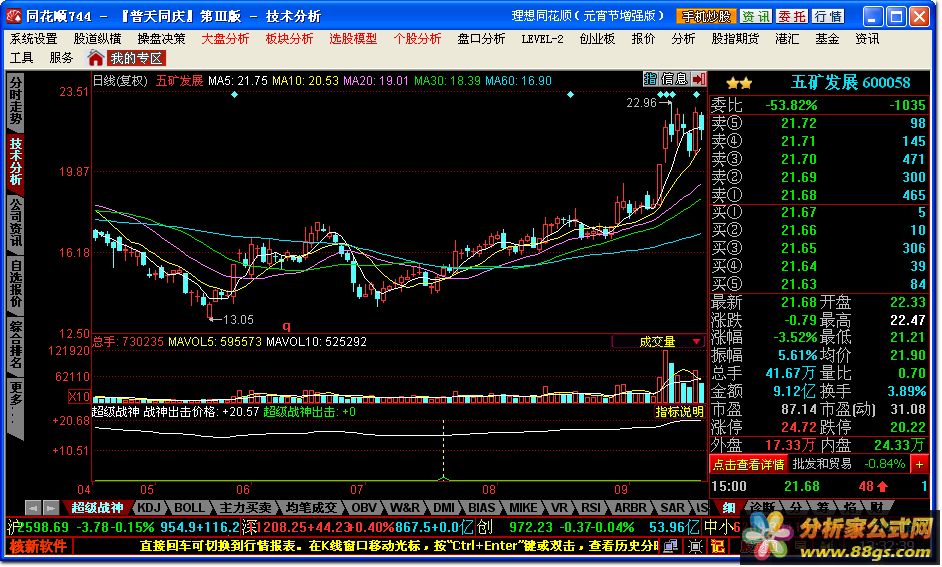This screenshot has width=942, height=567.
Task: Click the 信息 button above chart
Action: [x=674, y=79]
